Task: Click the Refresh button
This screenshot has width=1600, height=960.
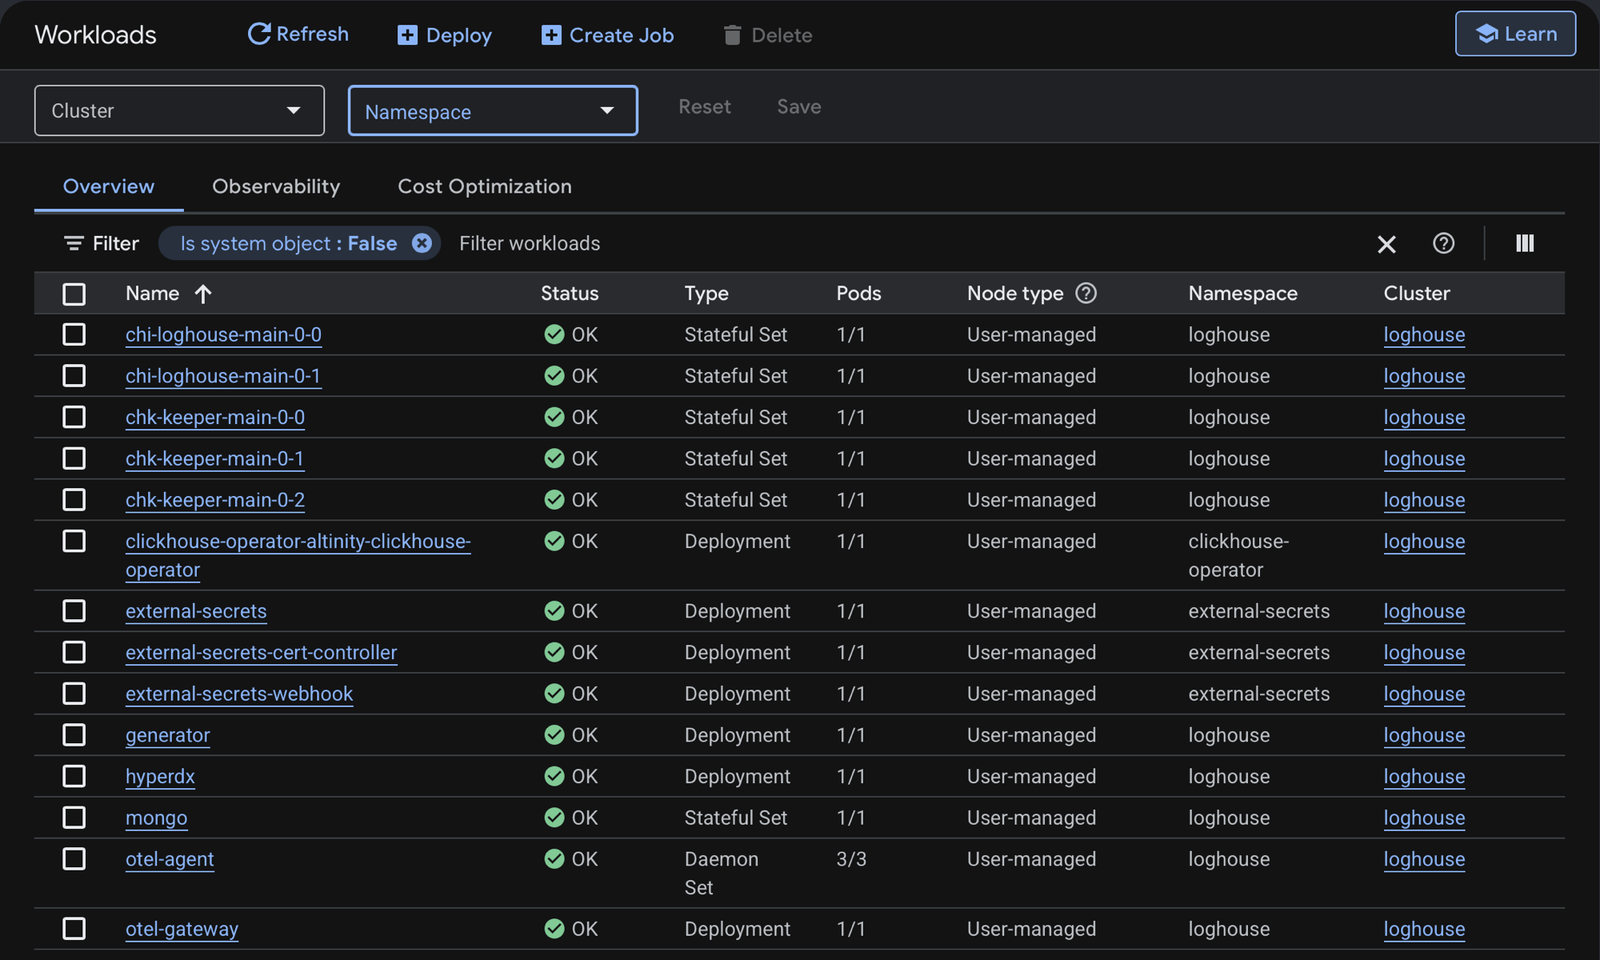Action: (x=298, y=34)
